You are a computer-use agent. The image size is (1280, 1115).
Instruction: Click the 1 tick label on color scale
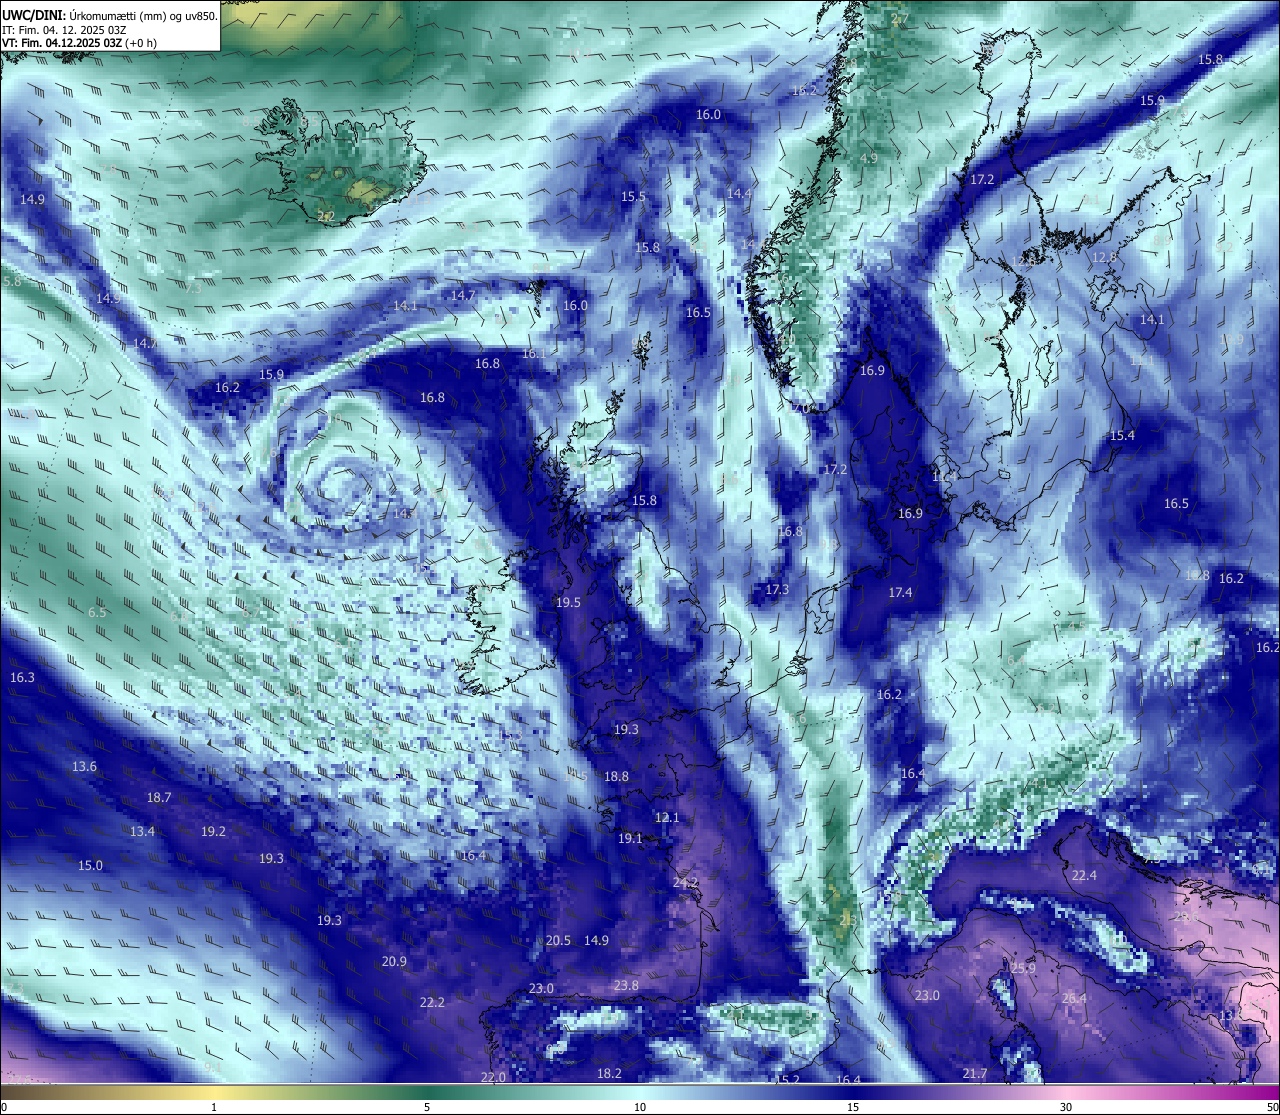click(214, 1107)
